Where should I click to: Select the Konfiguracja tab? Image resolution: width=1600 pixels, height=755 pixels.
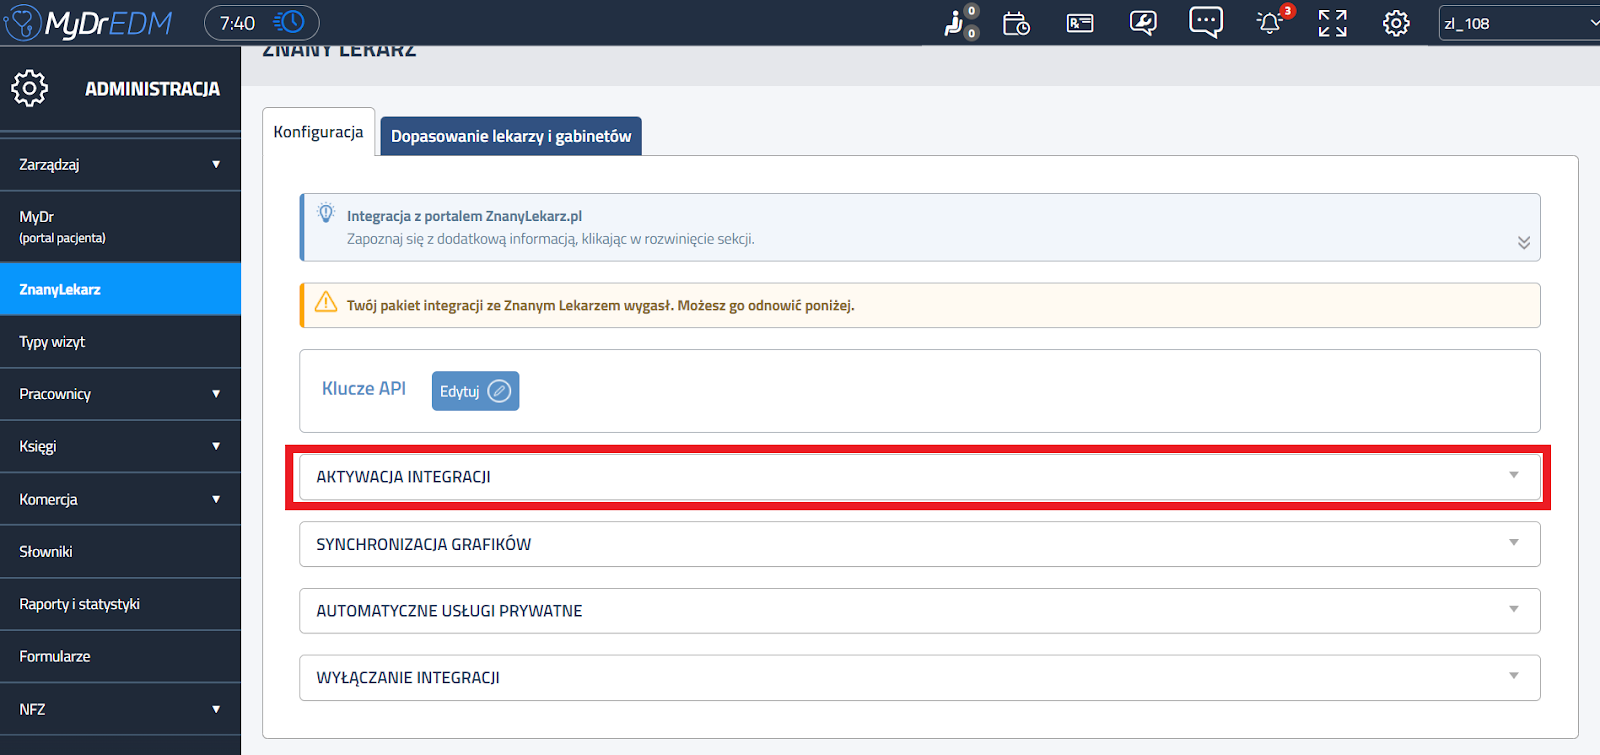(318, 132)
